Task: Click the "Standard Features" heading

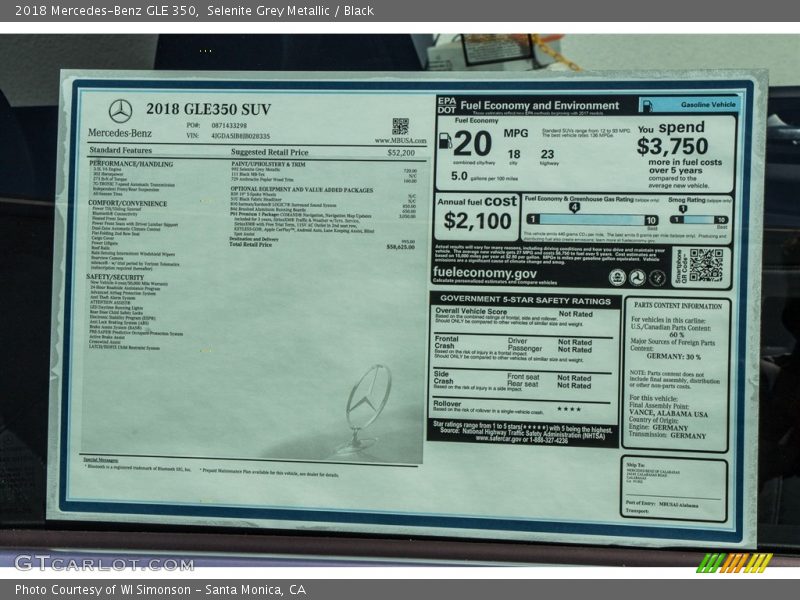Action: (x=120, y=150)
